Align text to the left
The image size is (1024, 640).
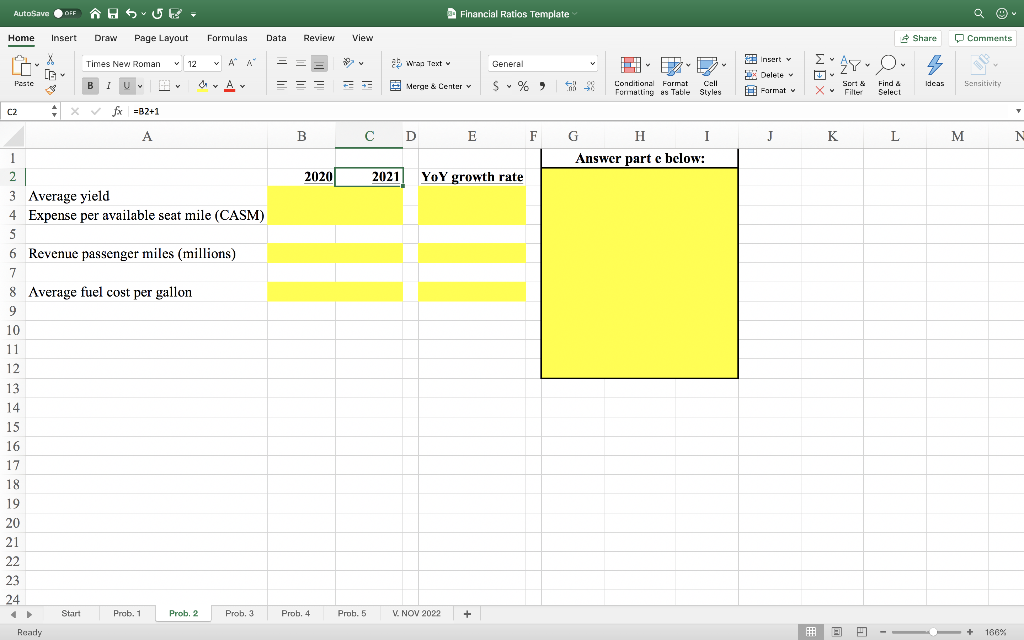[281, 86]
